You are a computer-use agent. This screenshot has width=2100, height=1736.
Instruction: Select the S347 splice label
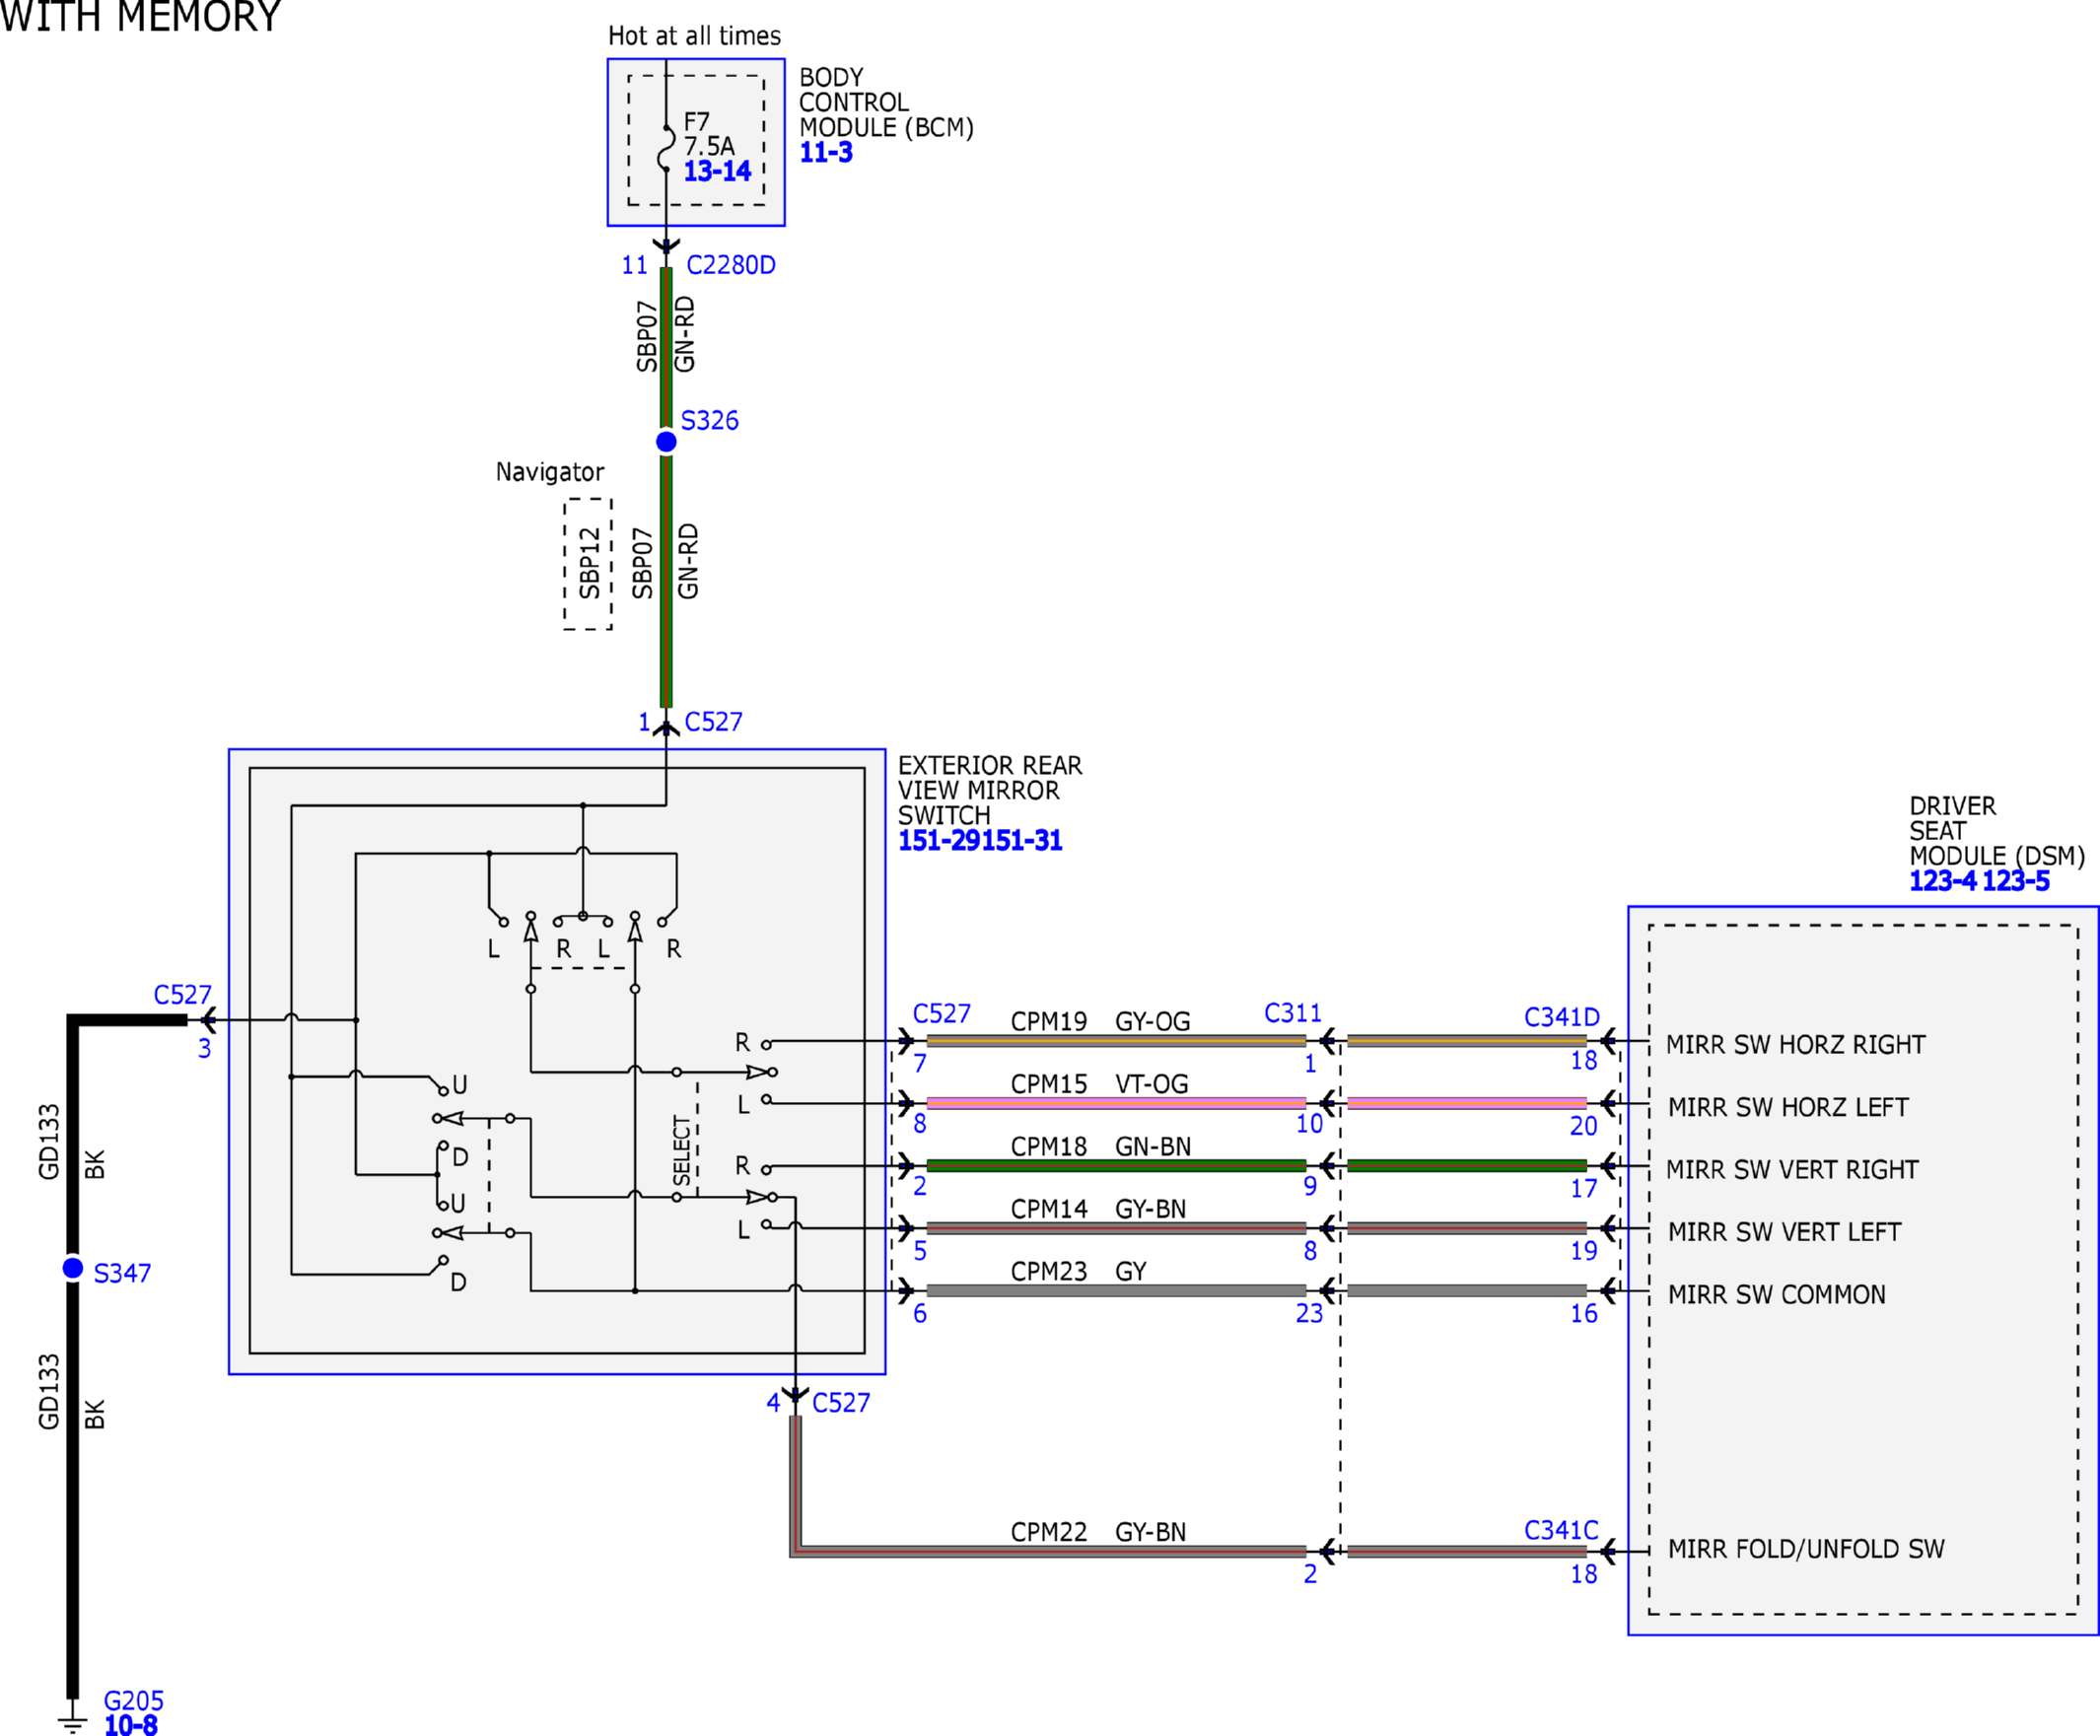point(122,1273)
